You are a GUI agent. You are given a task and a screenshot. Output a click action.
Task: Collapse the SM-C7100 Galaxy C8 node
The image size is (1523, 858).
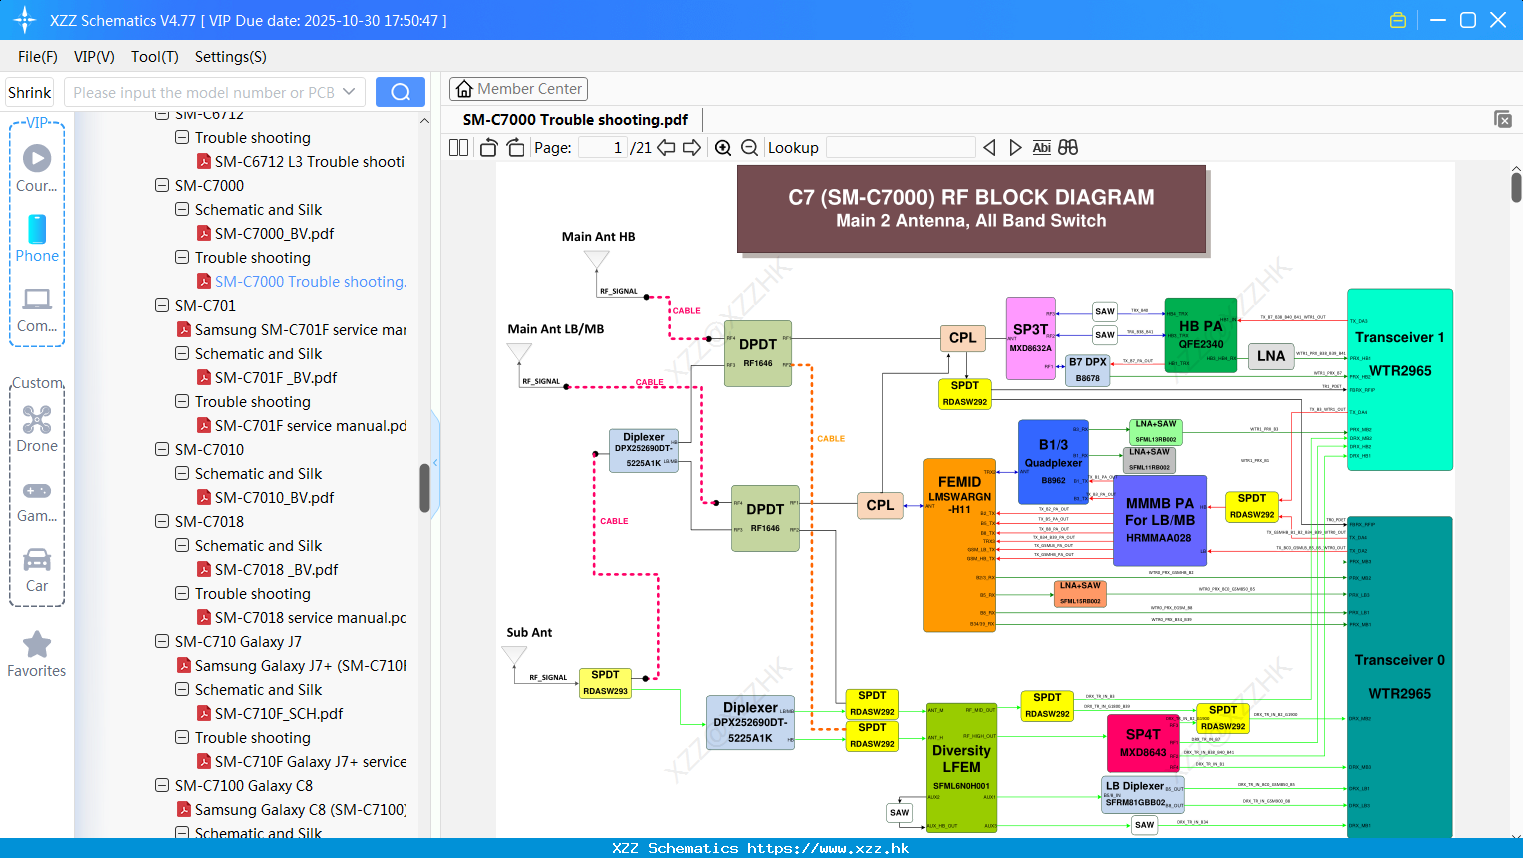[162, 785]
